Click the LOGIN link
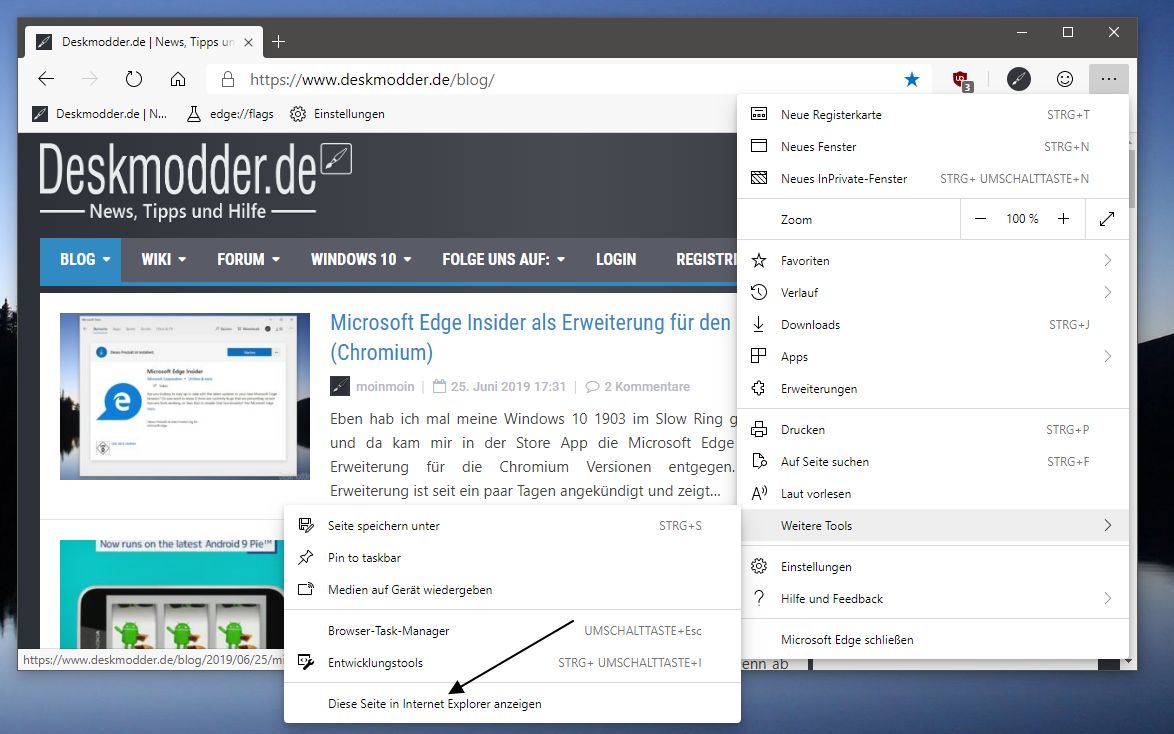1174x734 pixels. 616,260
